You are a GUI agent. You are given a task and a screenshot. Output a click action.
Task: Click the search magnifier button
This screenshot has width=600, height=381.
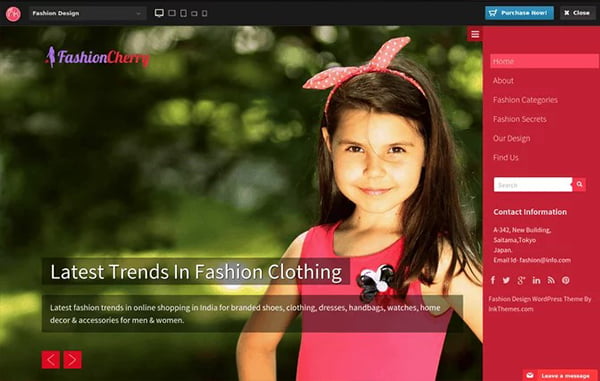[x=579, y=184]
